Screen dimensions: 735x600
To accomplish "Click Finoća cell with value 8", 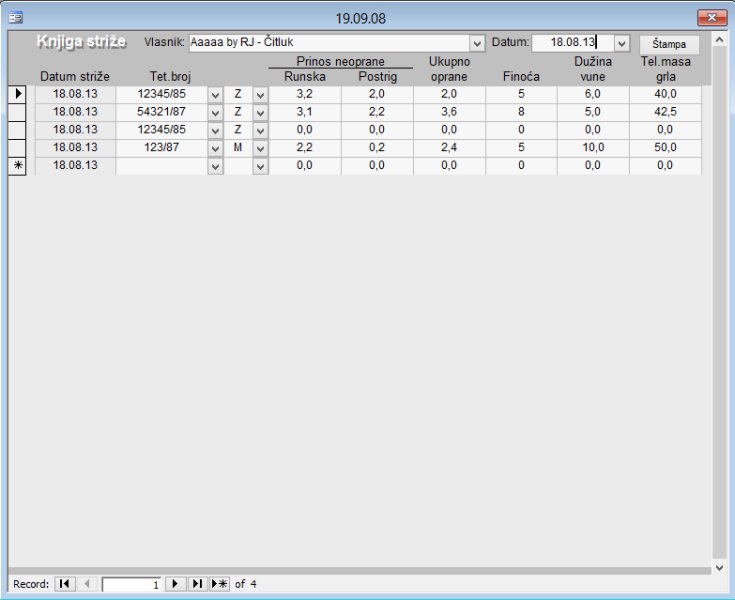I will click(x=521, y=112).
